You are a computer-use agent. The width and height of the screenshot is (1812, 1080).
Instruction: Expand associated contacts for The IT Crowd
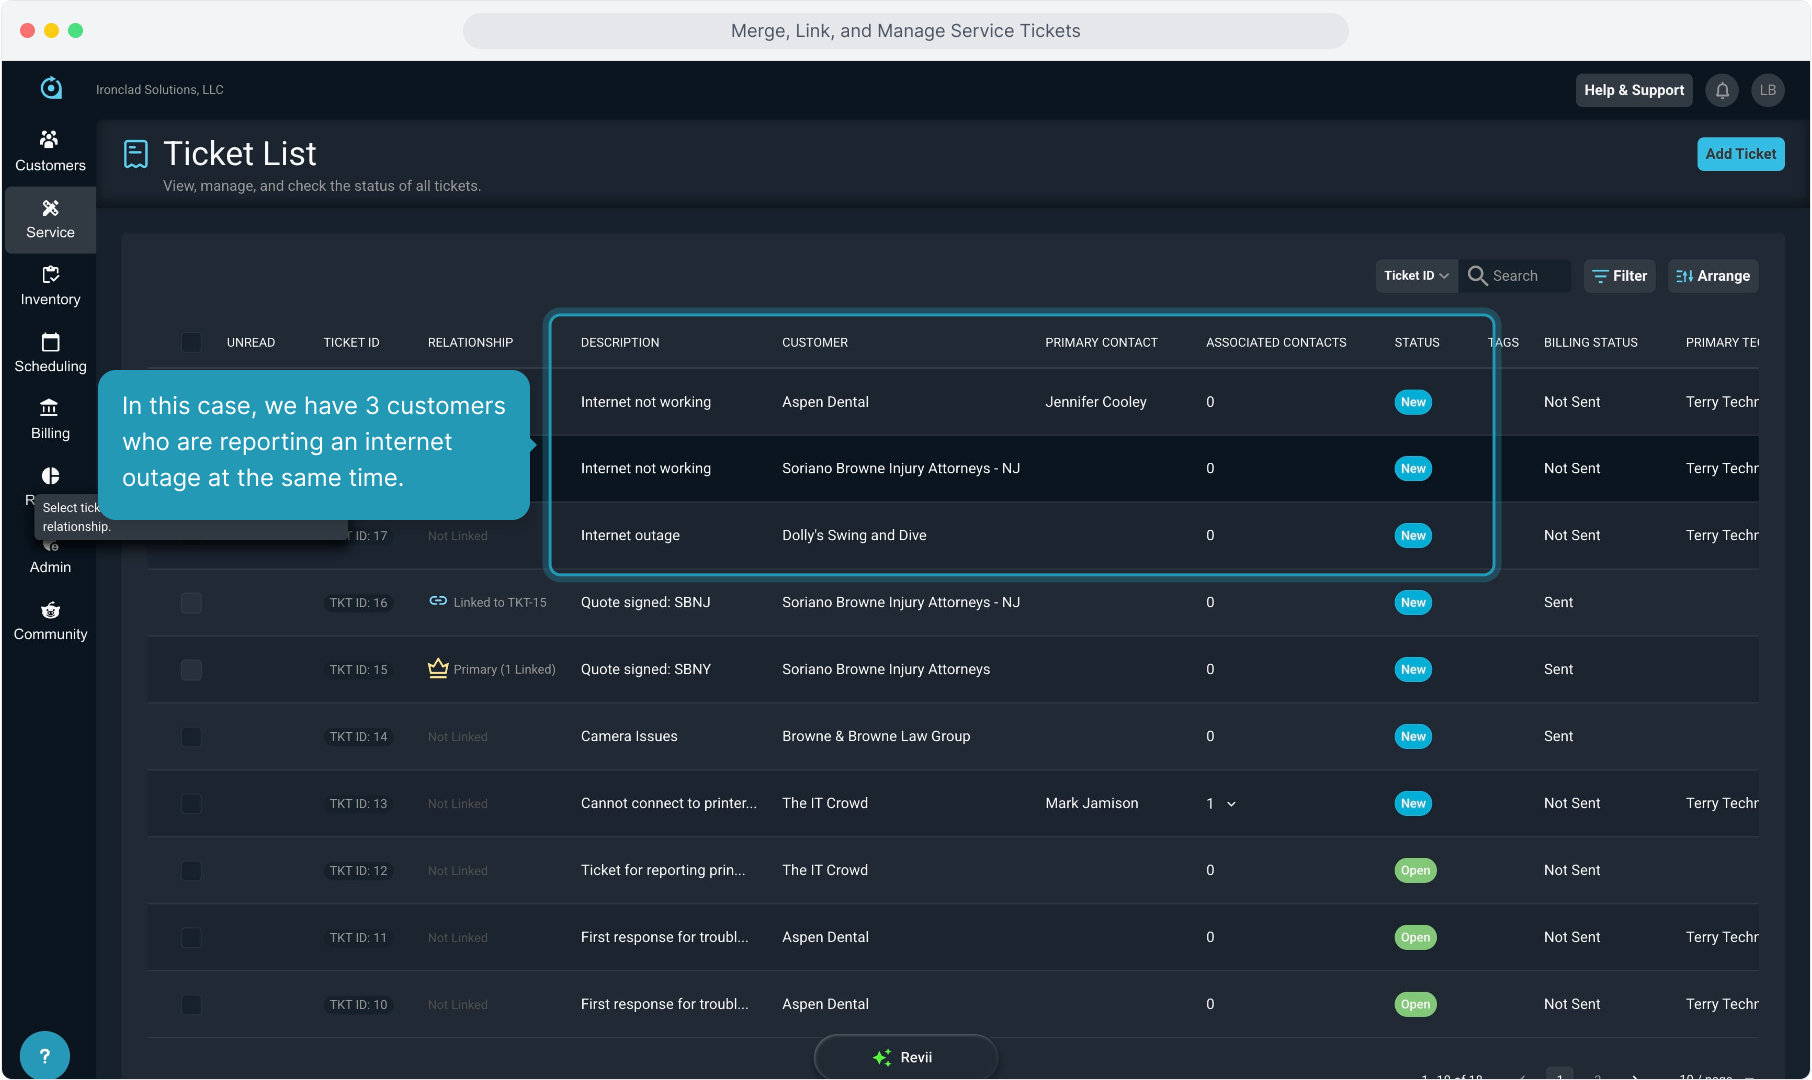1231,804
